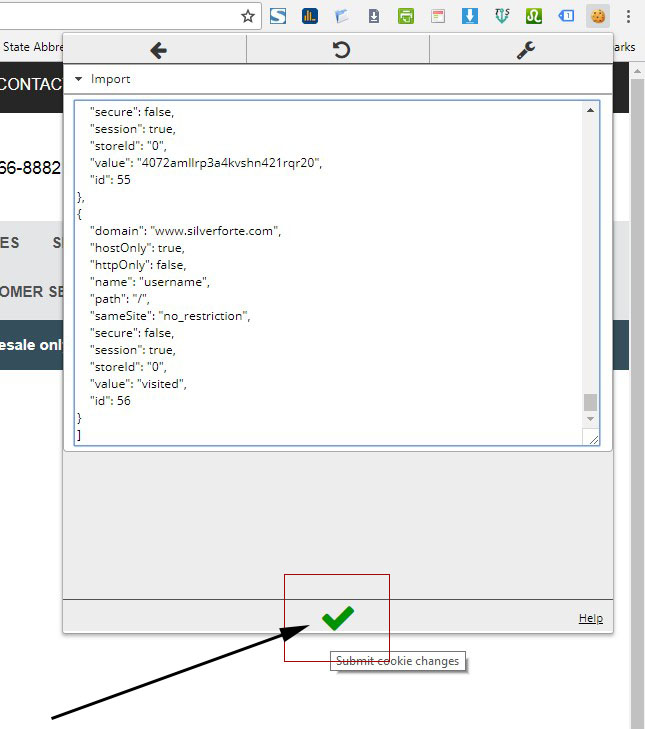The image size is (645, 729).
Task: Open the EditThisCookie cookie icon
Action: click(598, 16)
